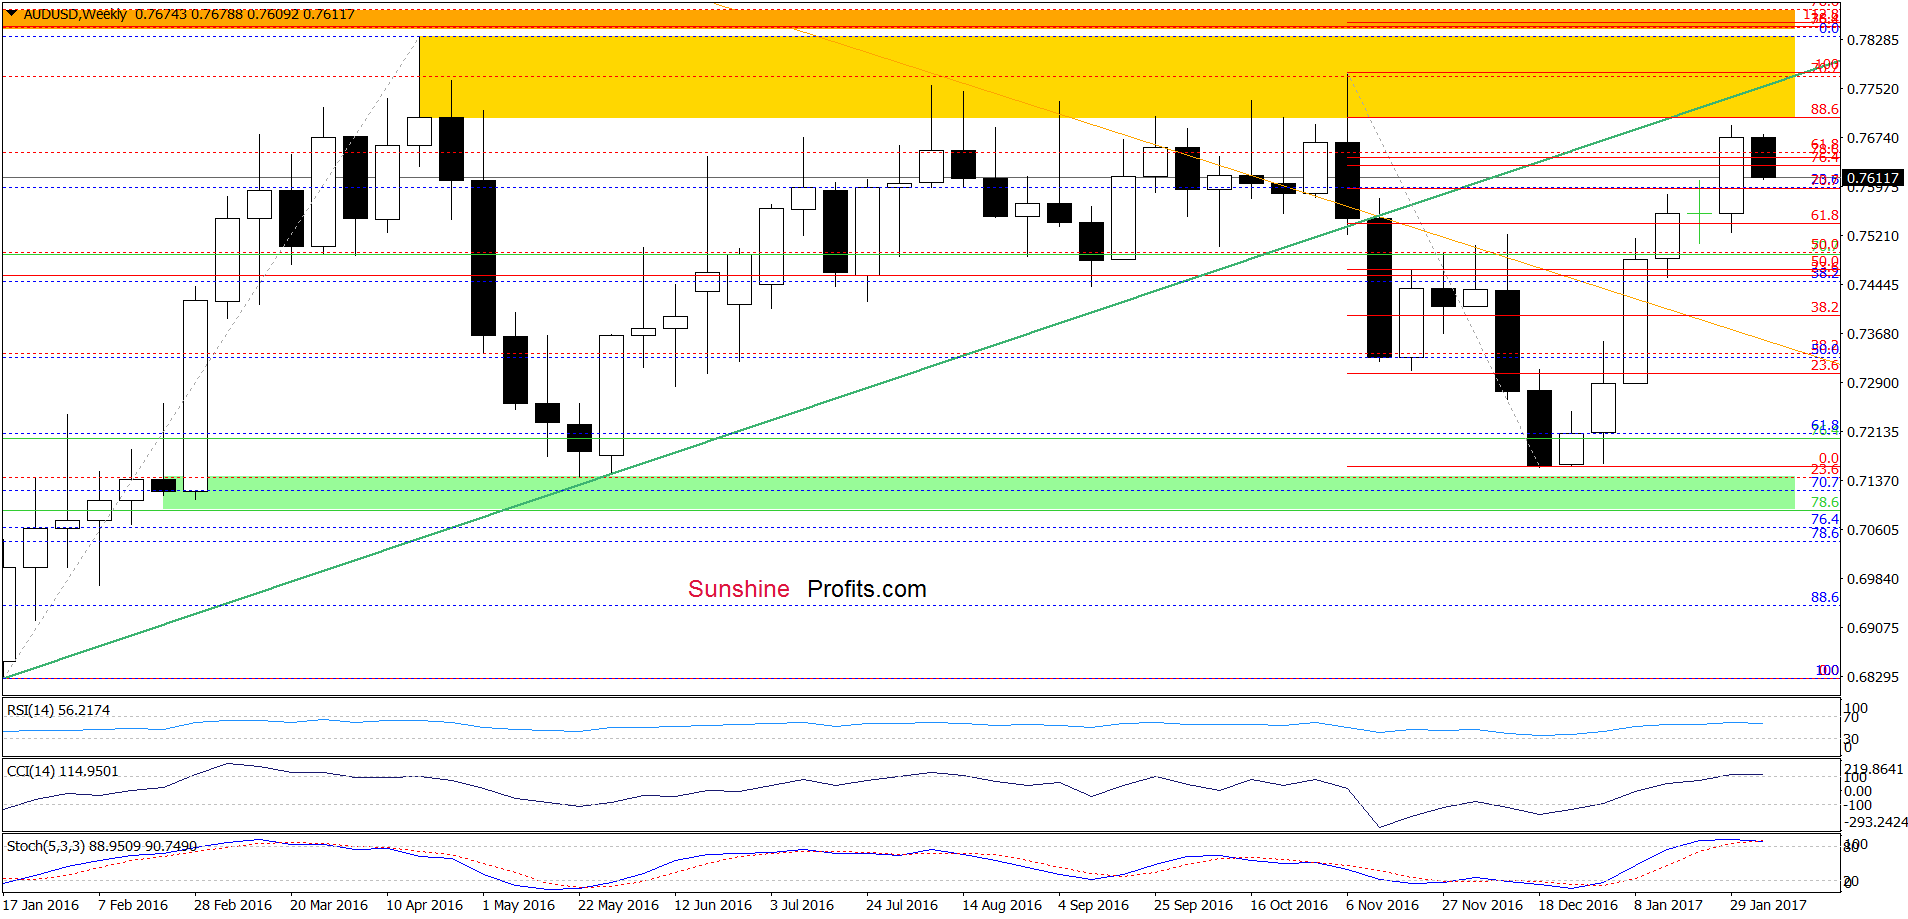Click the 17 Jan 2016 date label
The image size is (1908, 919).
click(41, 905)
